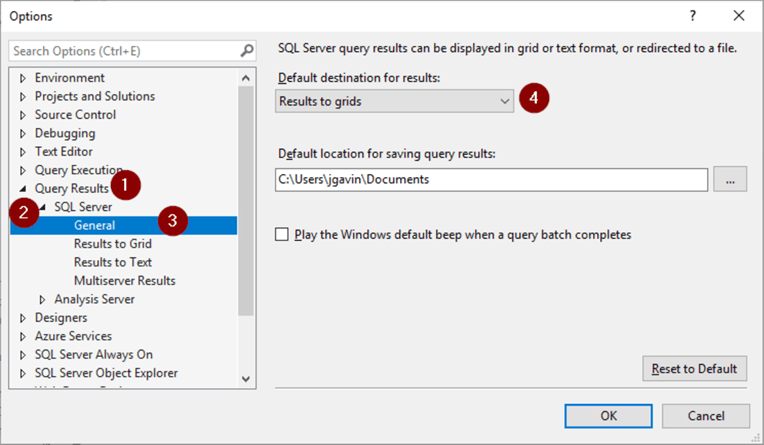Screen dimensions: 764x445
Task: Expand the Text Editor node
Action: tap(22, 152)
